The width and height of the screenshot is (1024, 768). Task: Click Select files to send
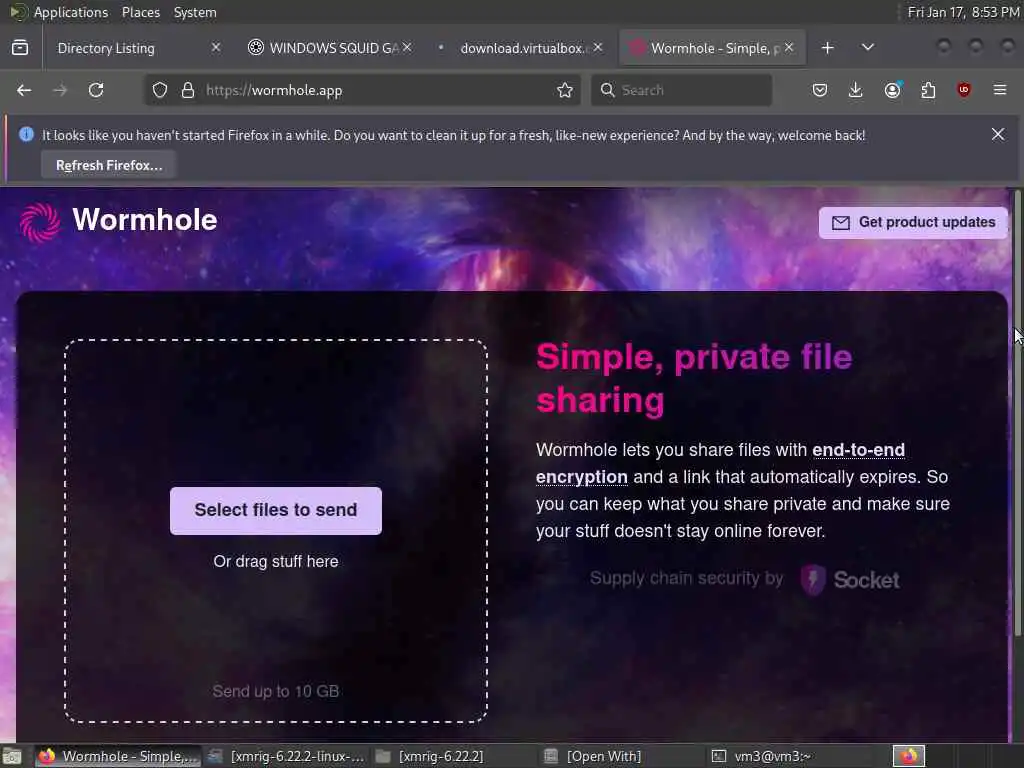point(276,511)
